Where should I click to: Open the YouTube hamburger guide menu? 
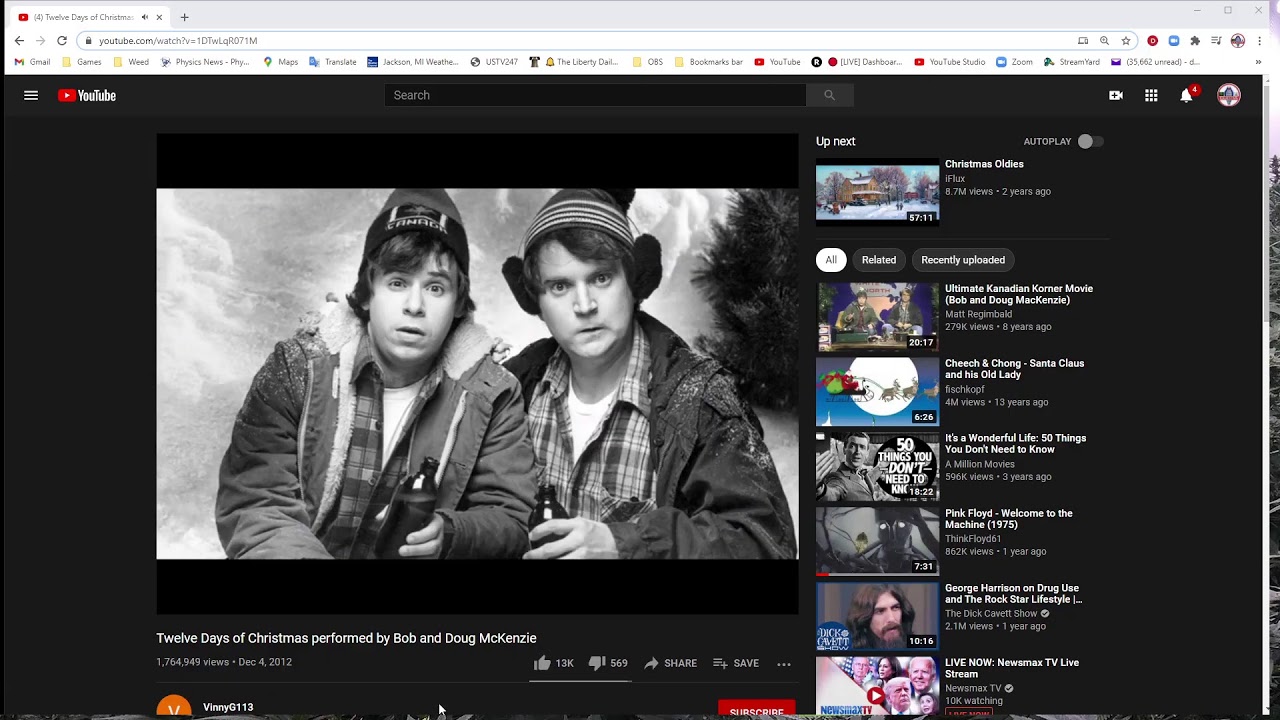coord(31,95)
